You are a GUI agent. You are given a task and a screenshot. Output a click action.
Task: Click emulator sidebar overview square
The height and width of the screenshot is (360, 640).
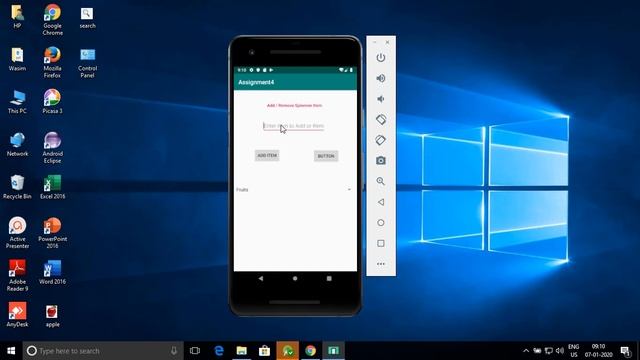pos(381,243)
